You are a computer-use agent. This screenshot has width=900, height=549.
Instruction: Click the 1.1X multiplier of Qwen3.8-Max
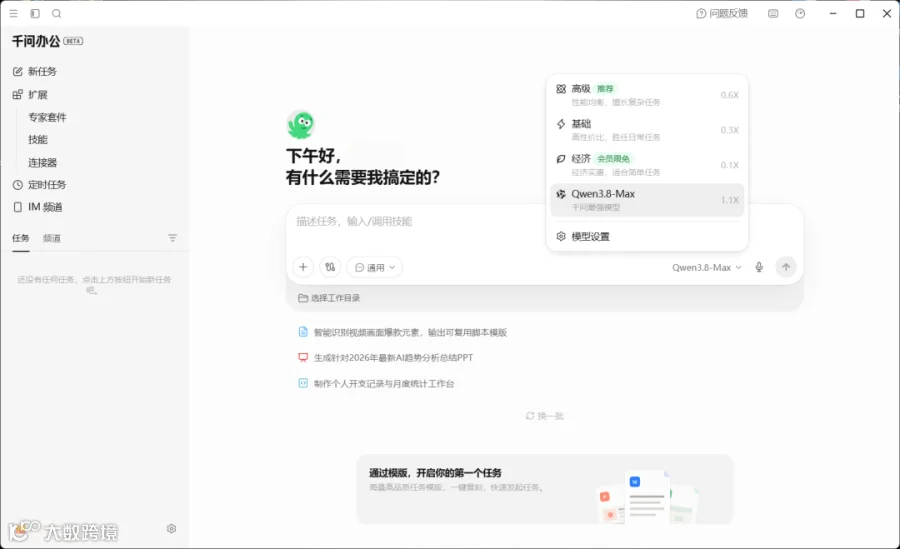pyautogui.click(x=730, y=200)
